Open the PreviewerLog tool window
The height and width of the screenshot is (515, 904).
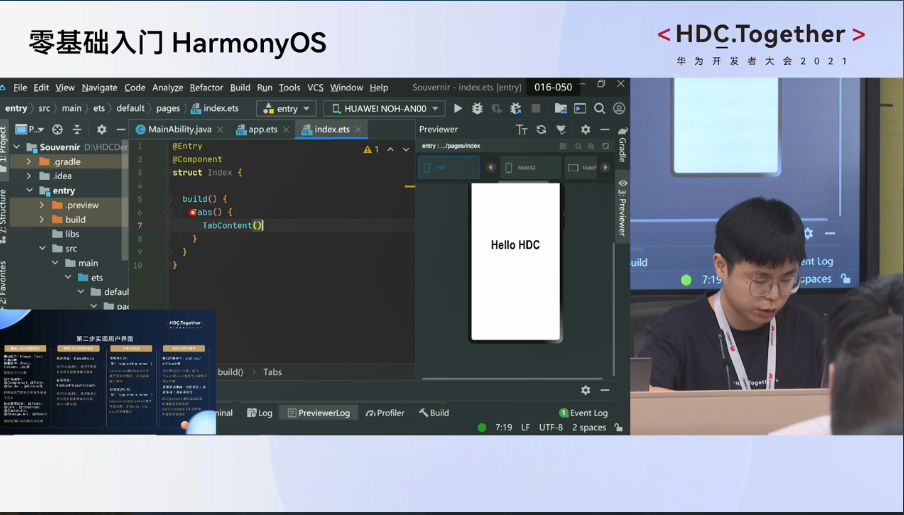pos(319,413)
